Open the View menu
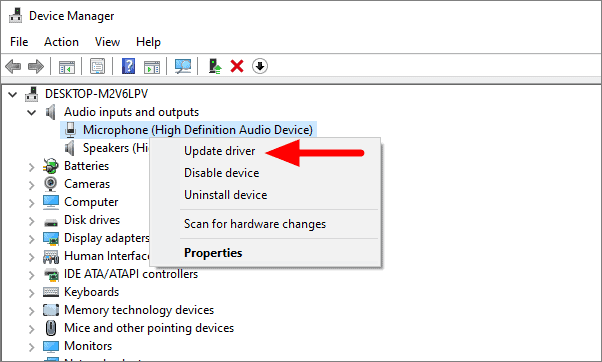Screen dimensions: 602x362 pyautogui.click(x=108, y=41)
